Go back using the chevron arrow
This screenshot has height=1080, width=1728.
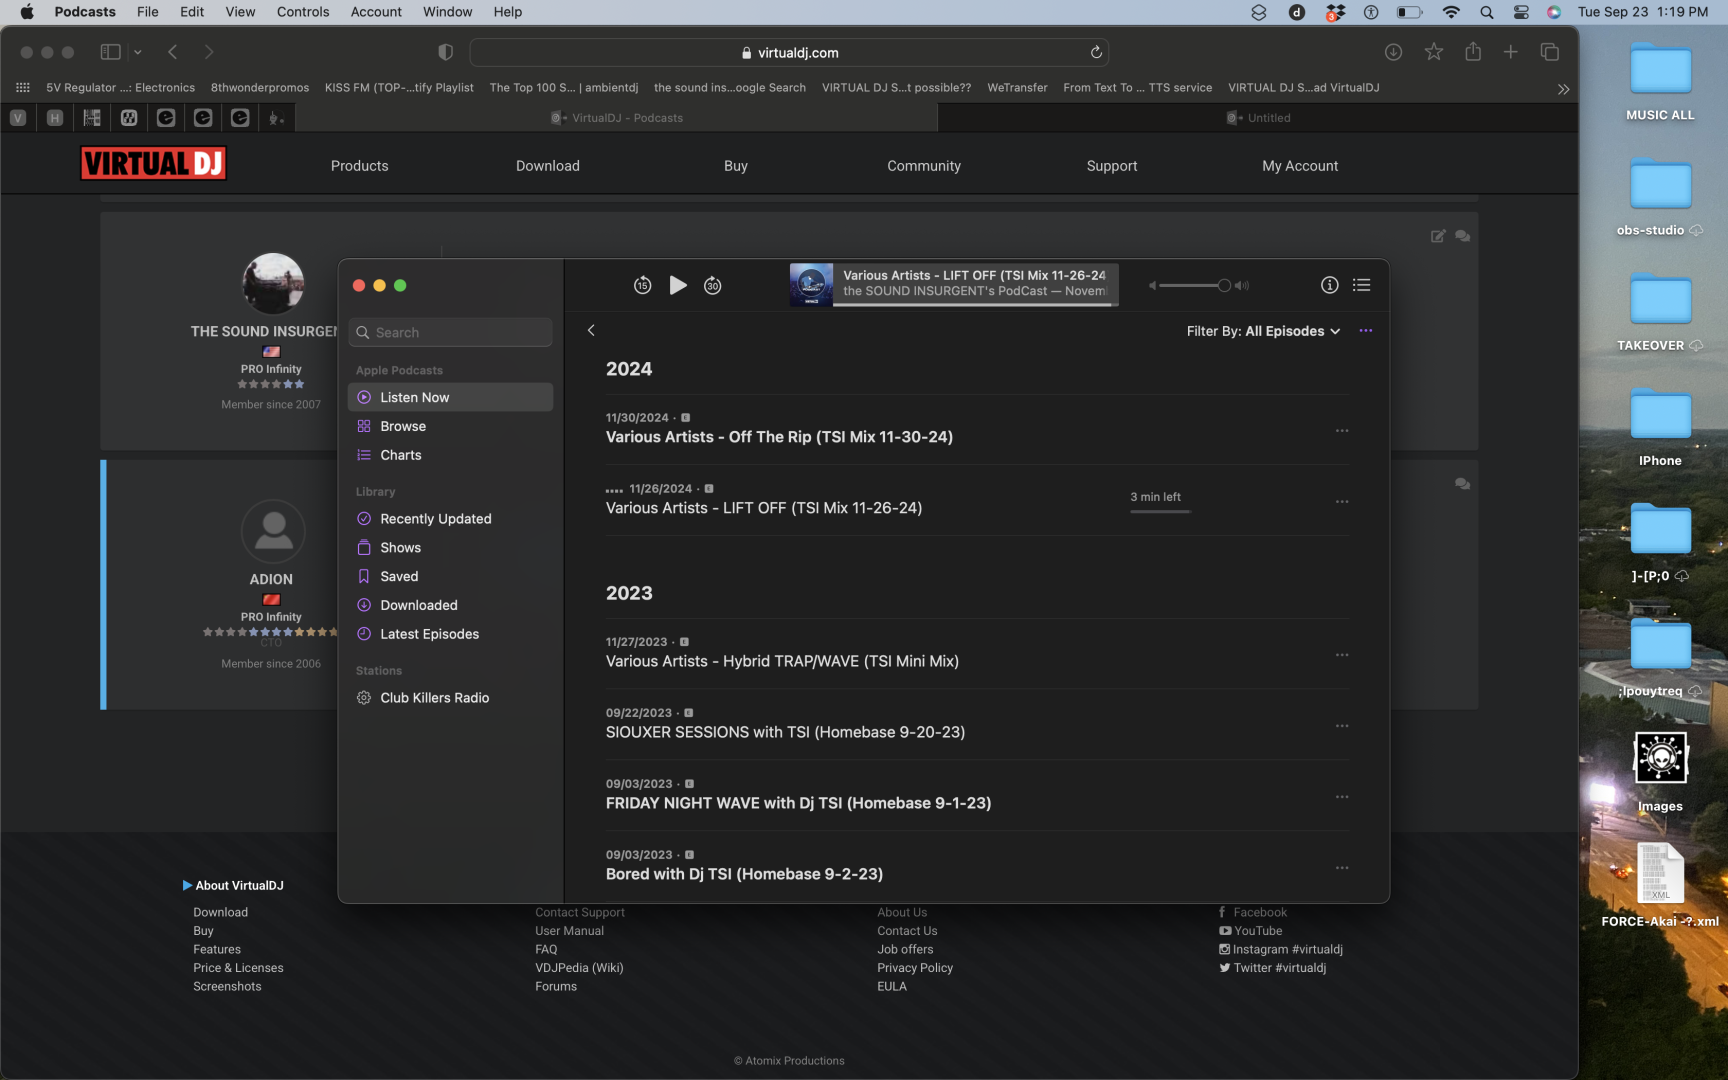[591, 330]
